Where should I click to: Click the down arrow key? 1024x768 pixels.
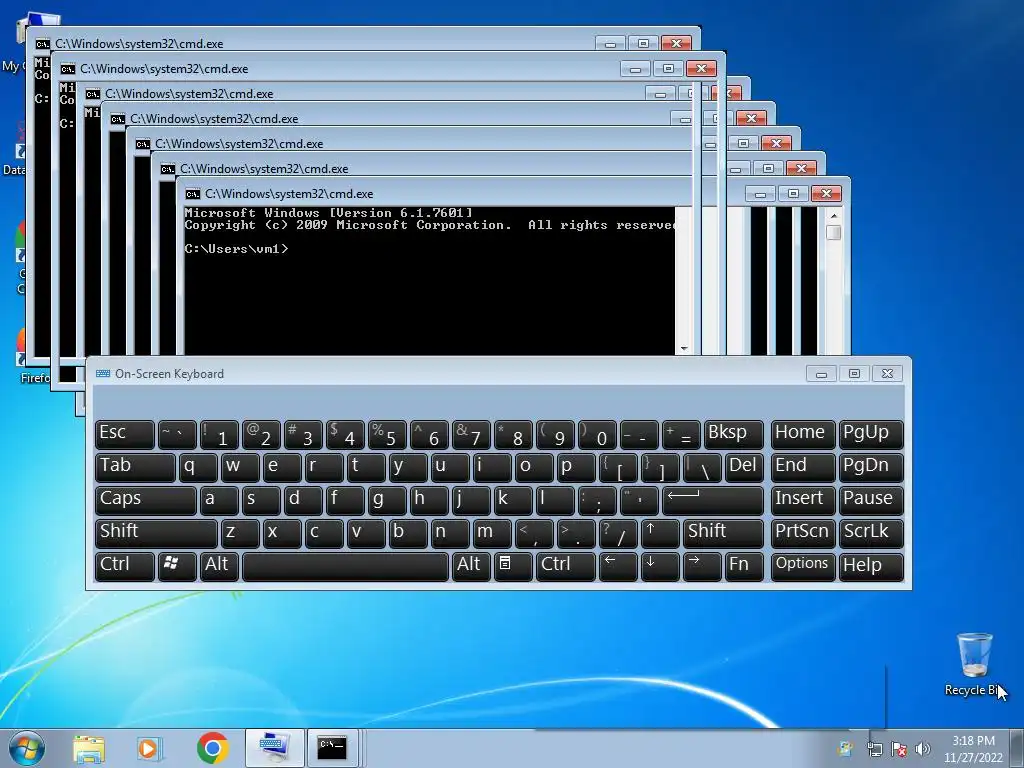point(660,566)
